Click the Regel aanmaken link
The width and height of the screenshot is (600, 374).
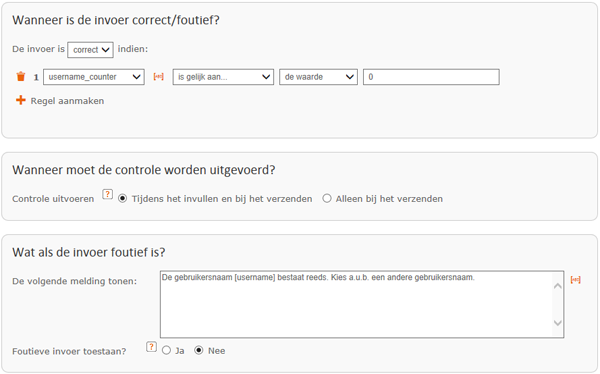(67, 101)
